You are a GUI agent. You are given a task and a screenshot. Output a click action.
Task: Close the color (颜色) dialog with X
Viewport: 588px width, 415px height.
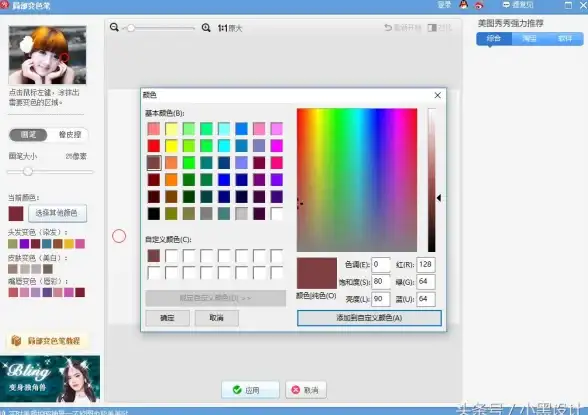(438, 95)
